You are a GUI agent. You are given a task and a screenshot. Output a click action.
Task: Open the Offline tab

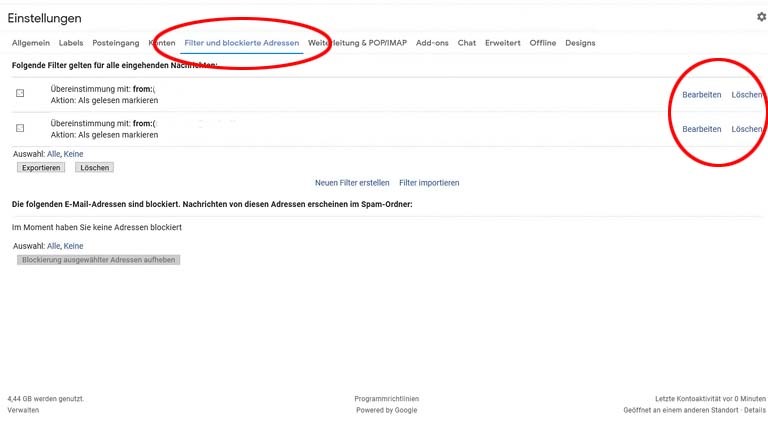[543, 43]
